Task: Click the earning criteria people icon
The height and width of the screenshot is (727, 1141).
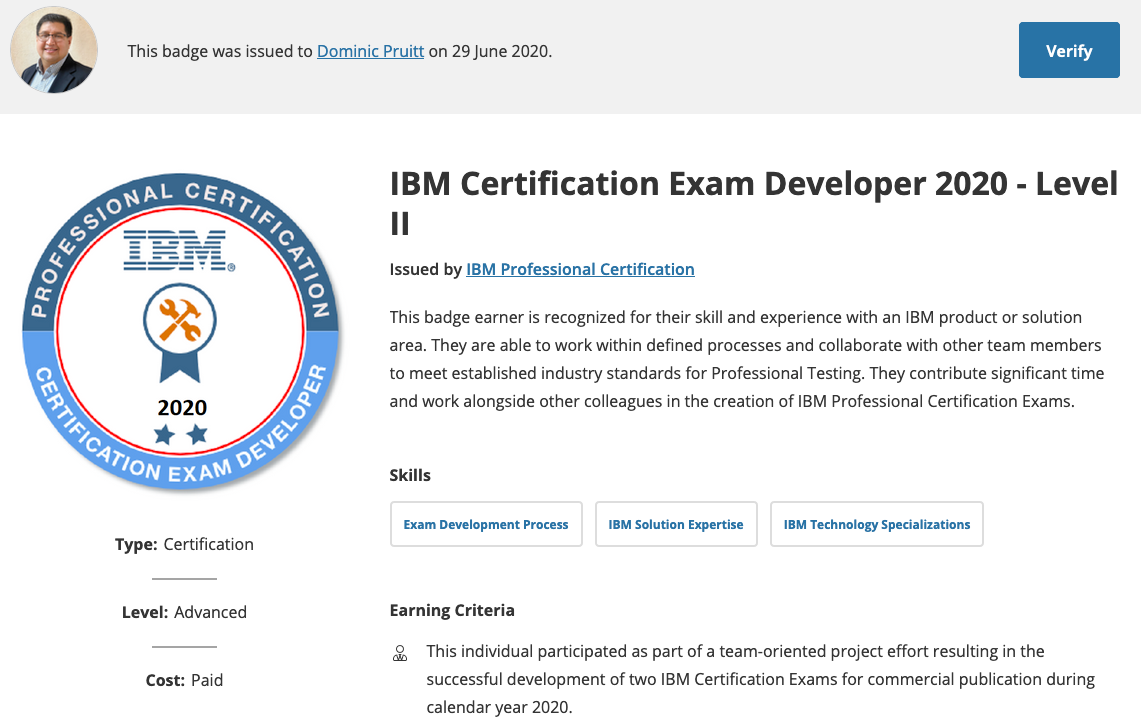Action: click(x=400, y=655)
